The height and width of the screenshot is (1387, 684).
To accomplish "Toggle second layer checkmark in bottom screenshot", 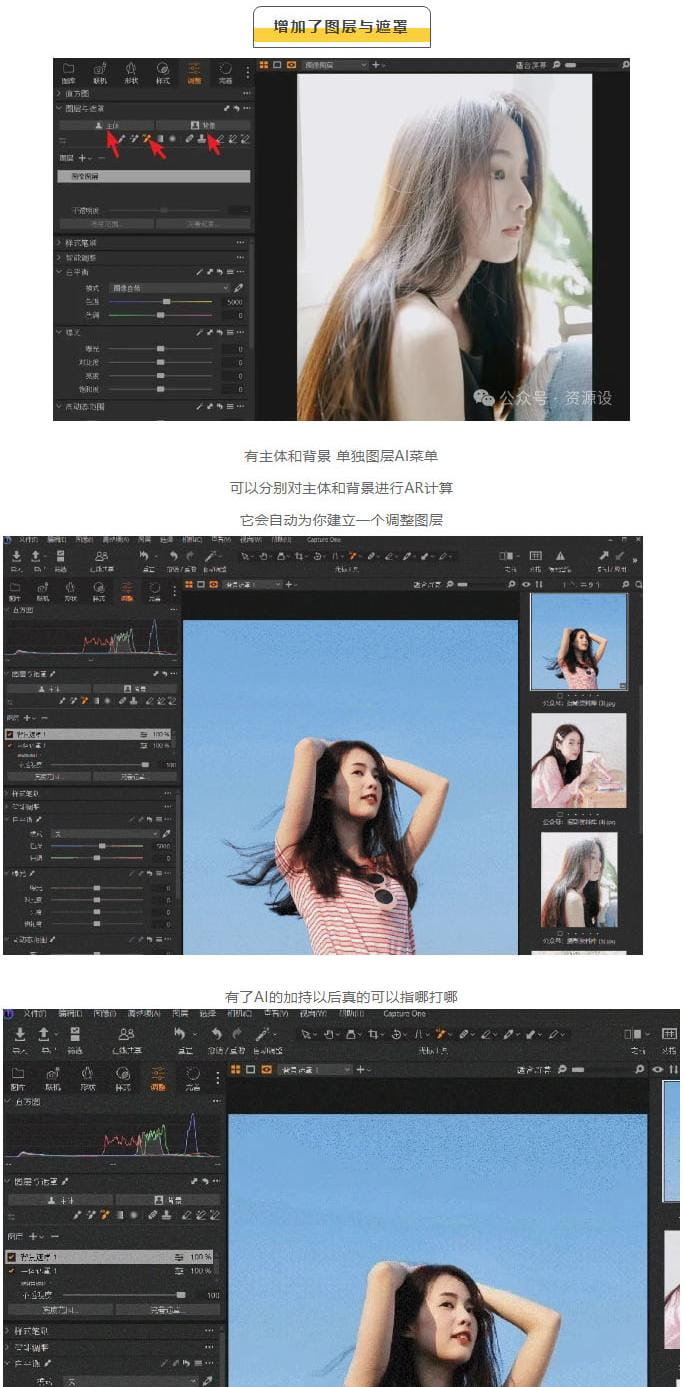I will pos(12,1270).
